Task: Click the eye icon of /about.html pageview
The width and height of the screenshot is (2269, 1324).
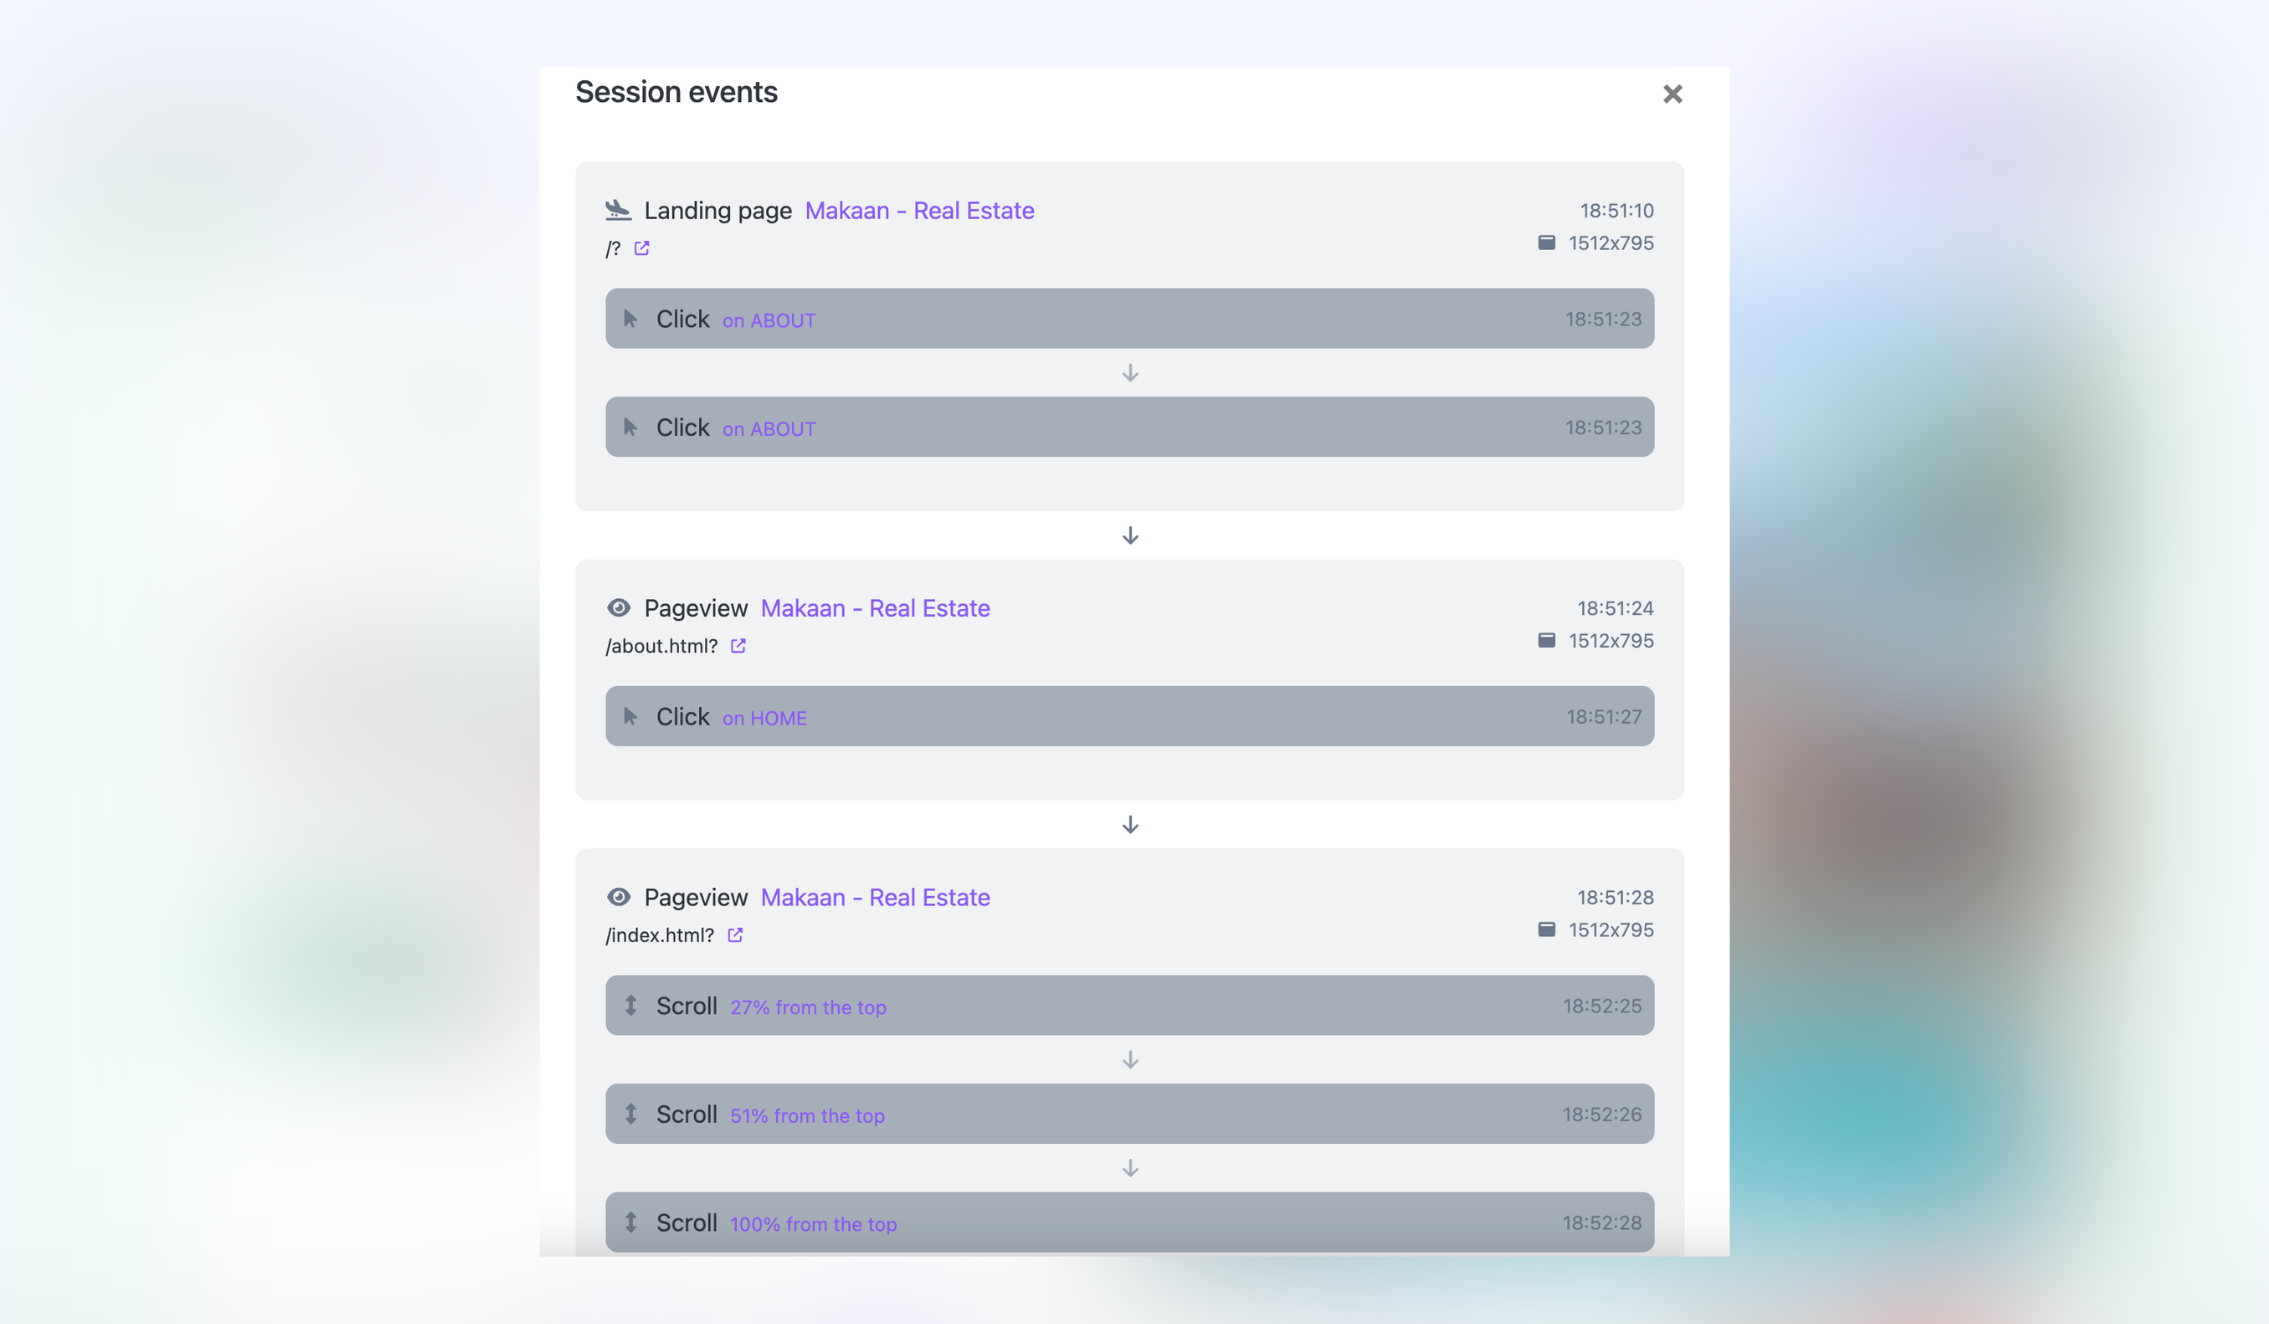Action: (x=618, y=608)
